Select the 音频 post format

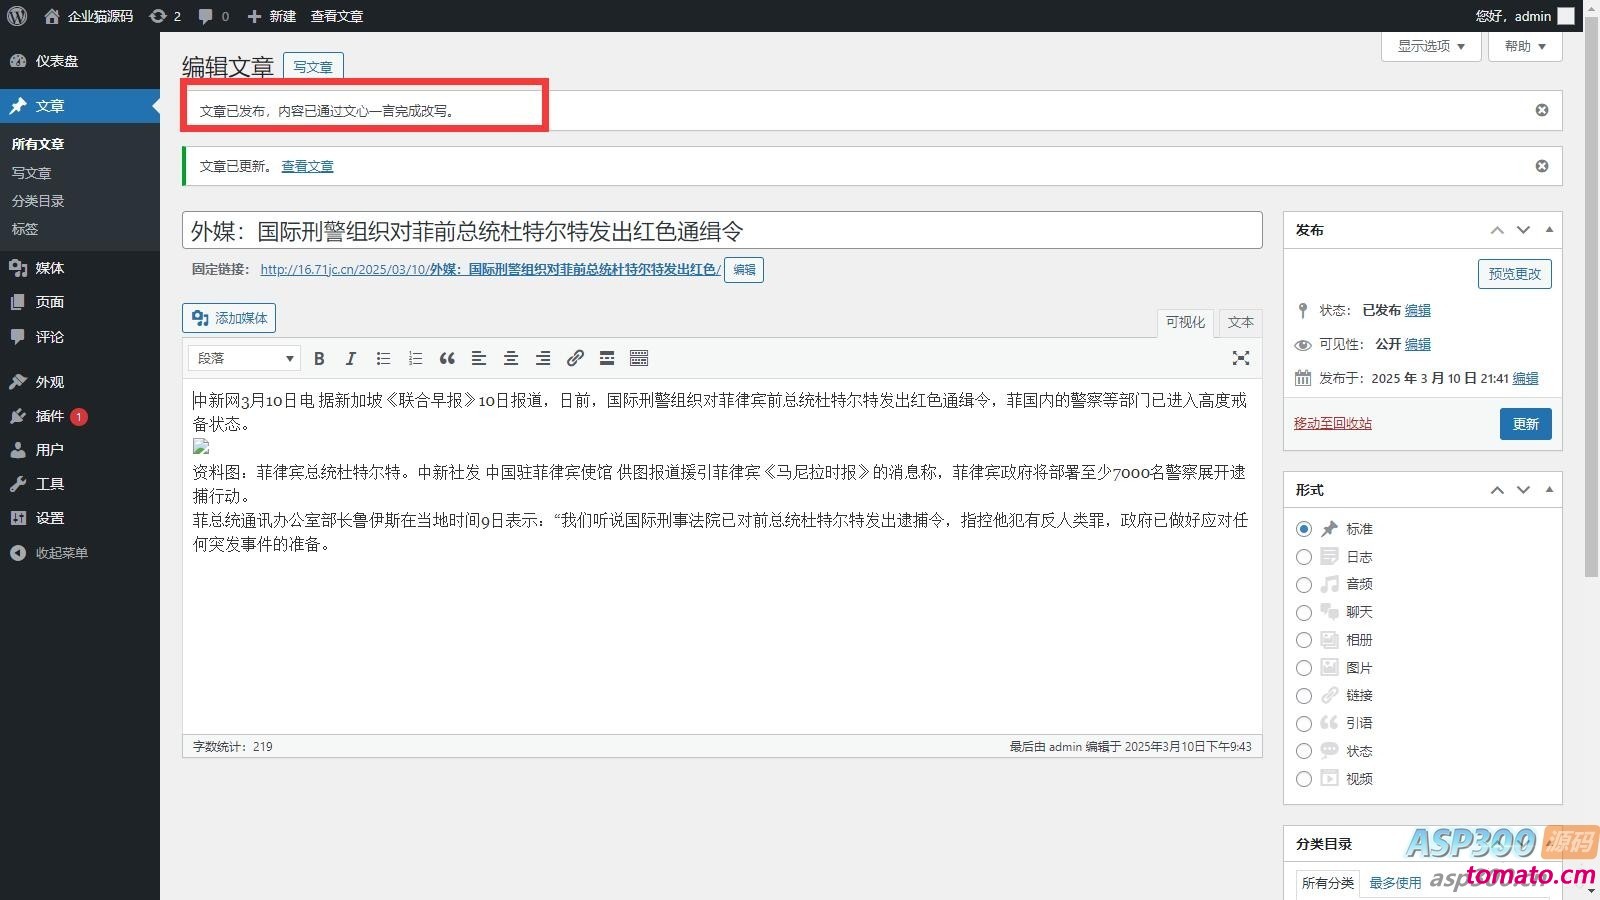(1304, 584)
